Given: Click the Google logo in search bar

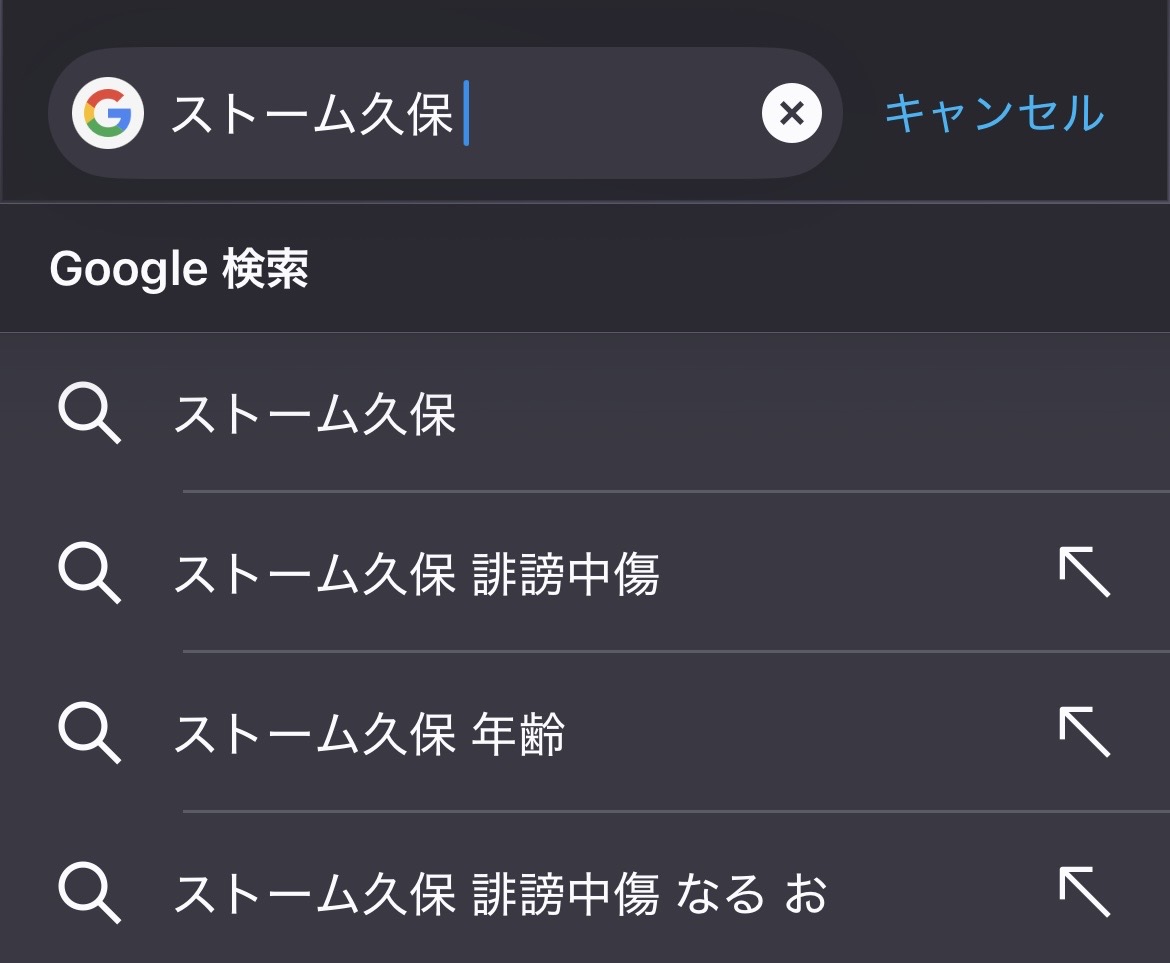Looking at the screenshot, I should pos(108,113).
